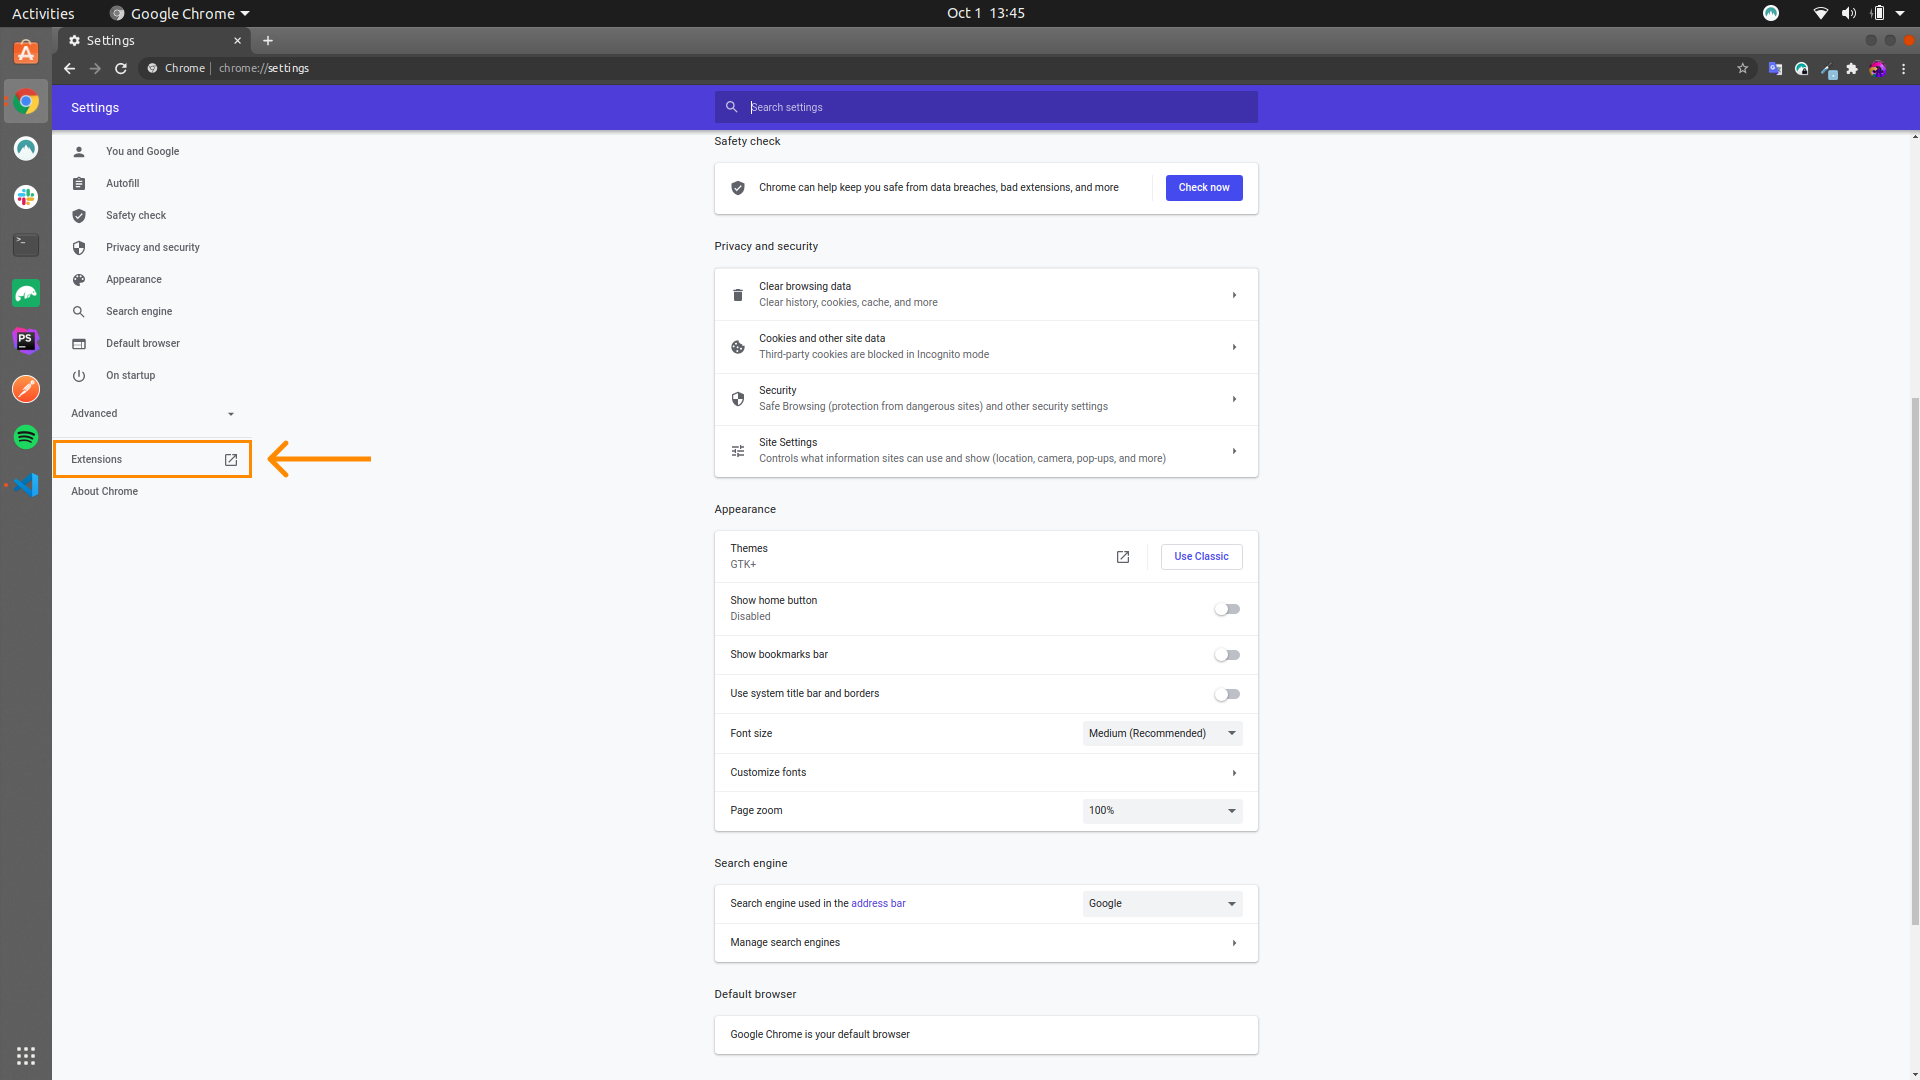Screen dimensions: 1920x1080
Task: Expand the Page zoom dropdown
Action: (1160, 810)
